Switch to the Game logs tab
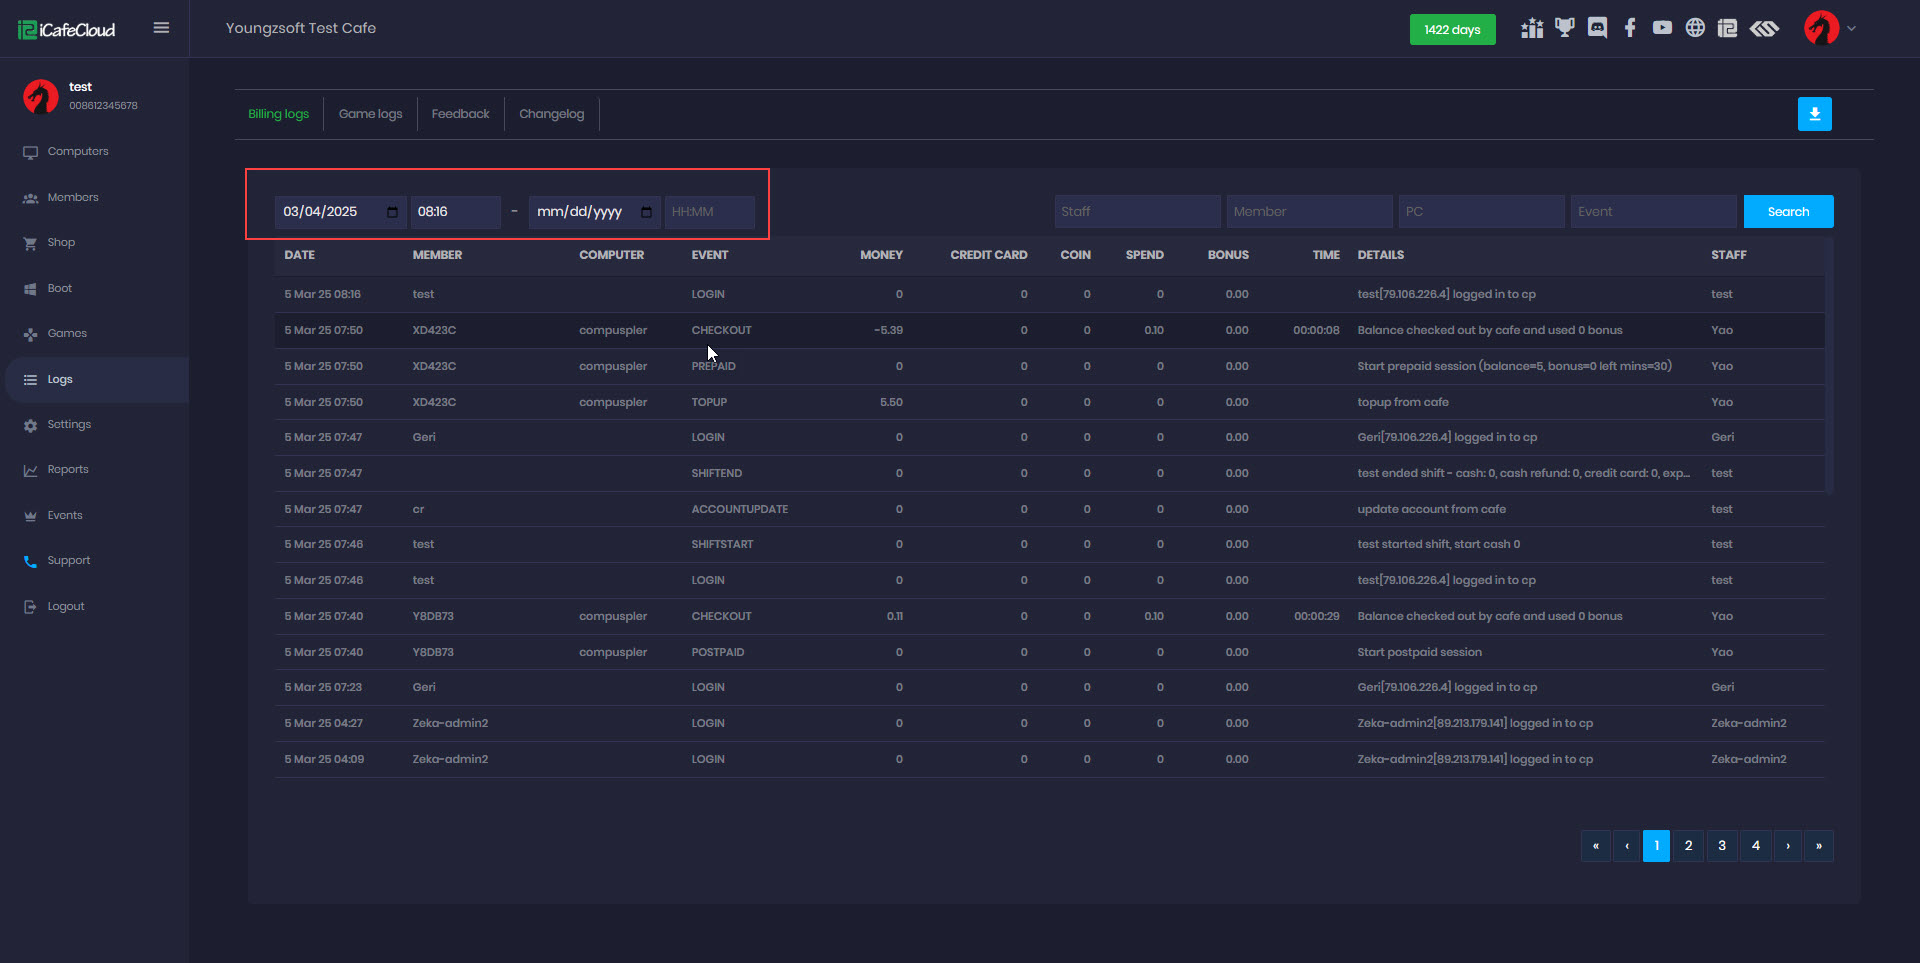Viewport: 1920px width, 963px height. point(370,114)
